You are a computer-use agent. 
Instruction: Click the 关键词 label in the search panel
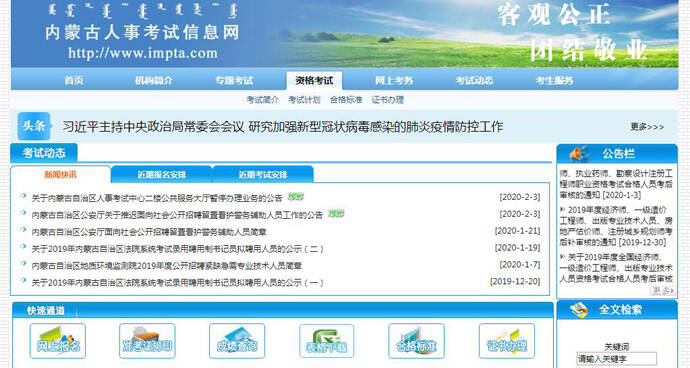pyautogui.click(x=617, y=347)
